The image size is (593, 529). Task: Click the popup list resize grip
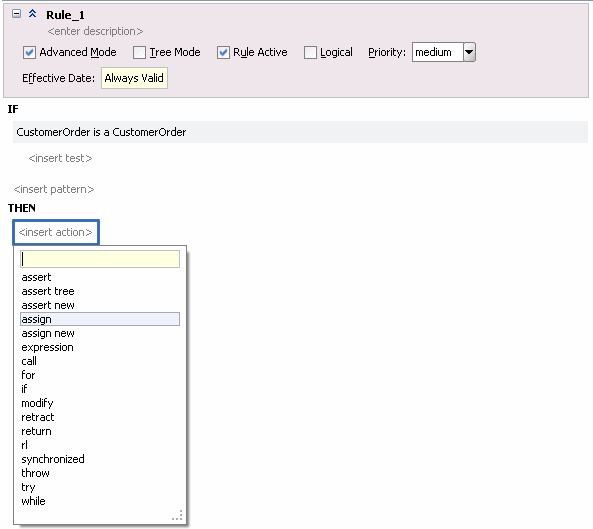177,515
